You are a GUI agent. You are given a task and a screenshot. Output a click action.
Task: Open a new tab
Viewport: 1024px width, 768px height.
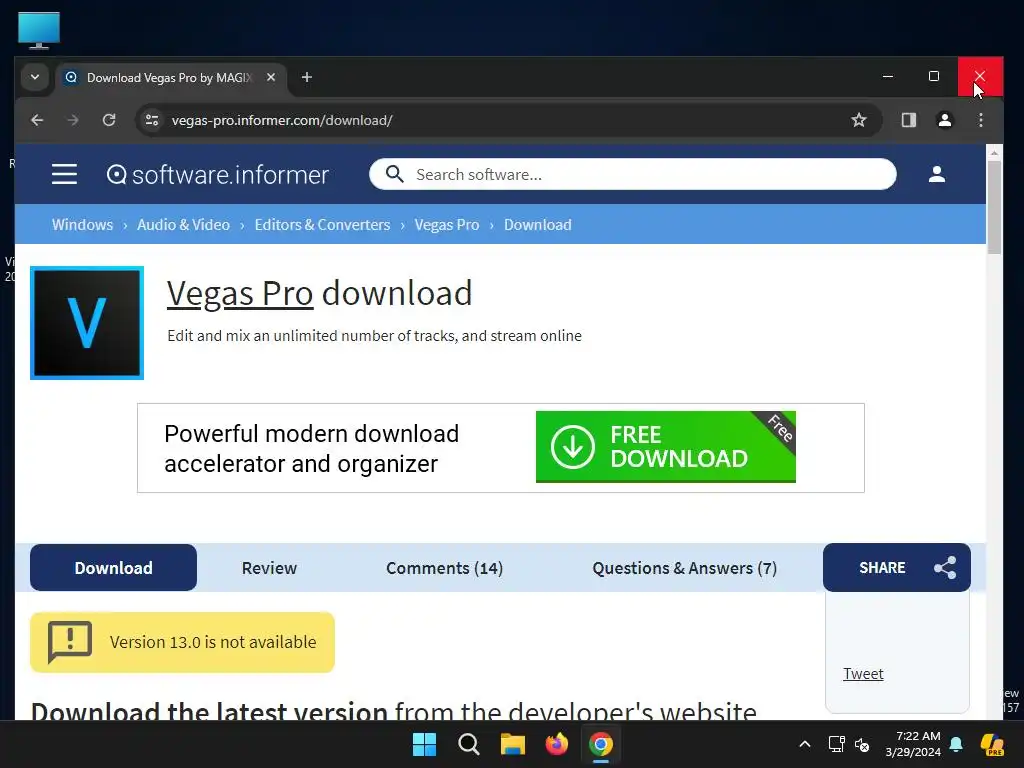(306, 77)
